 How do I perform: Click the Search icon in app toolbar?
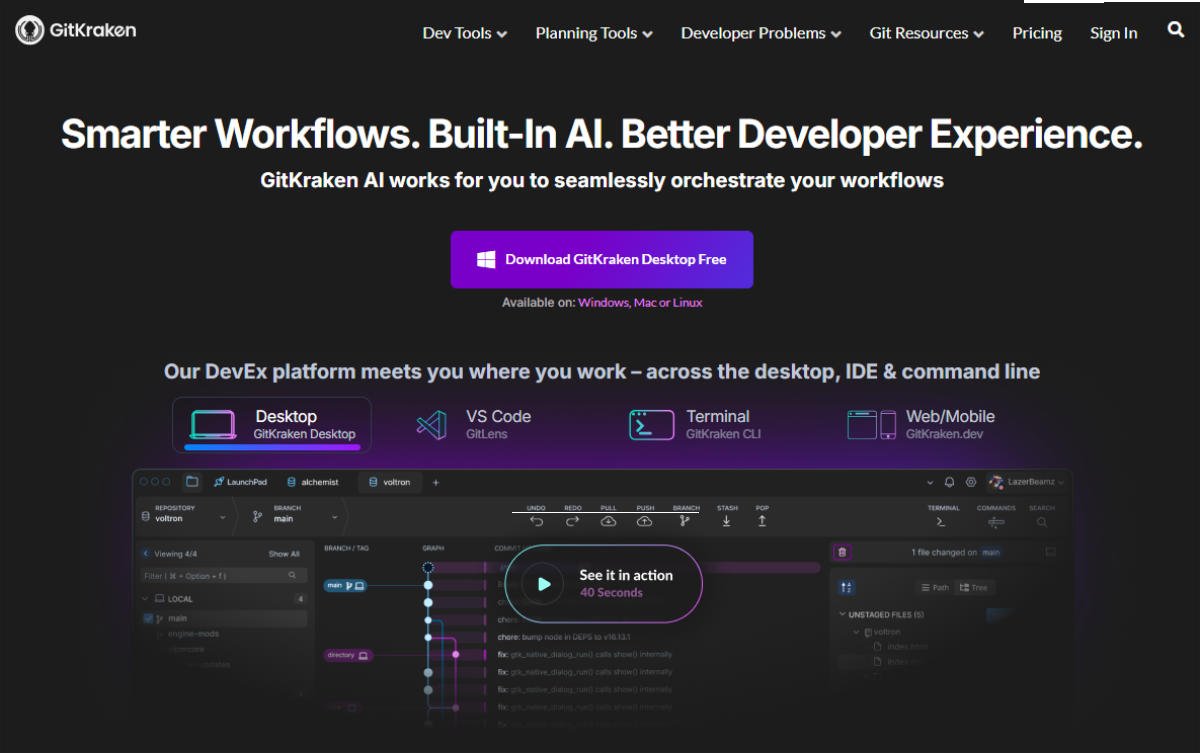point(1042,522)
